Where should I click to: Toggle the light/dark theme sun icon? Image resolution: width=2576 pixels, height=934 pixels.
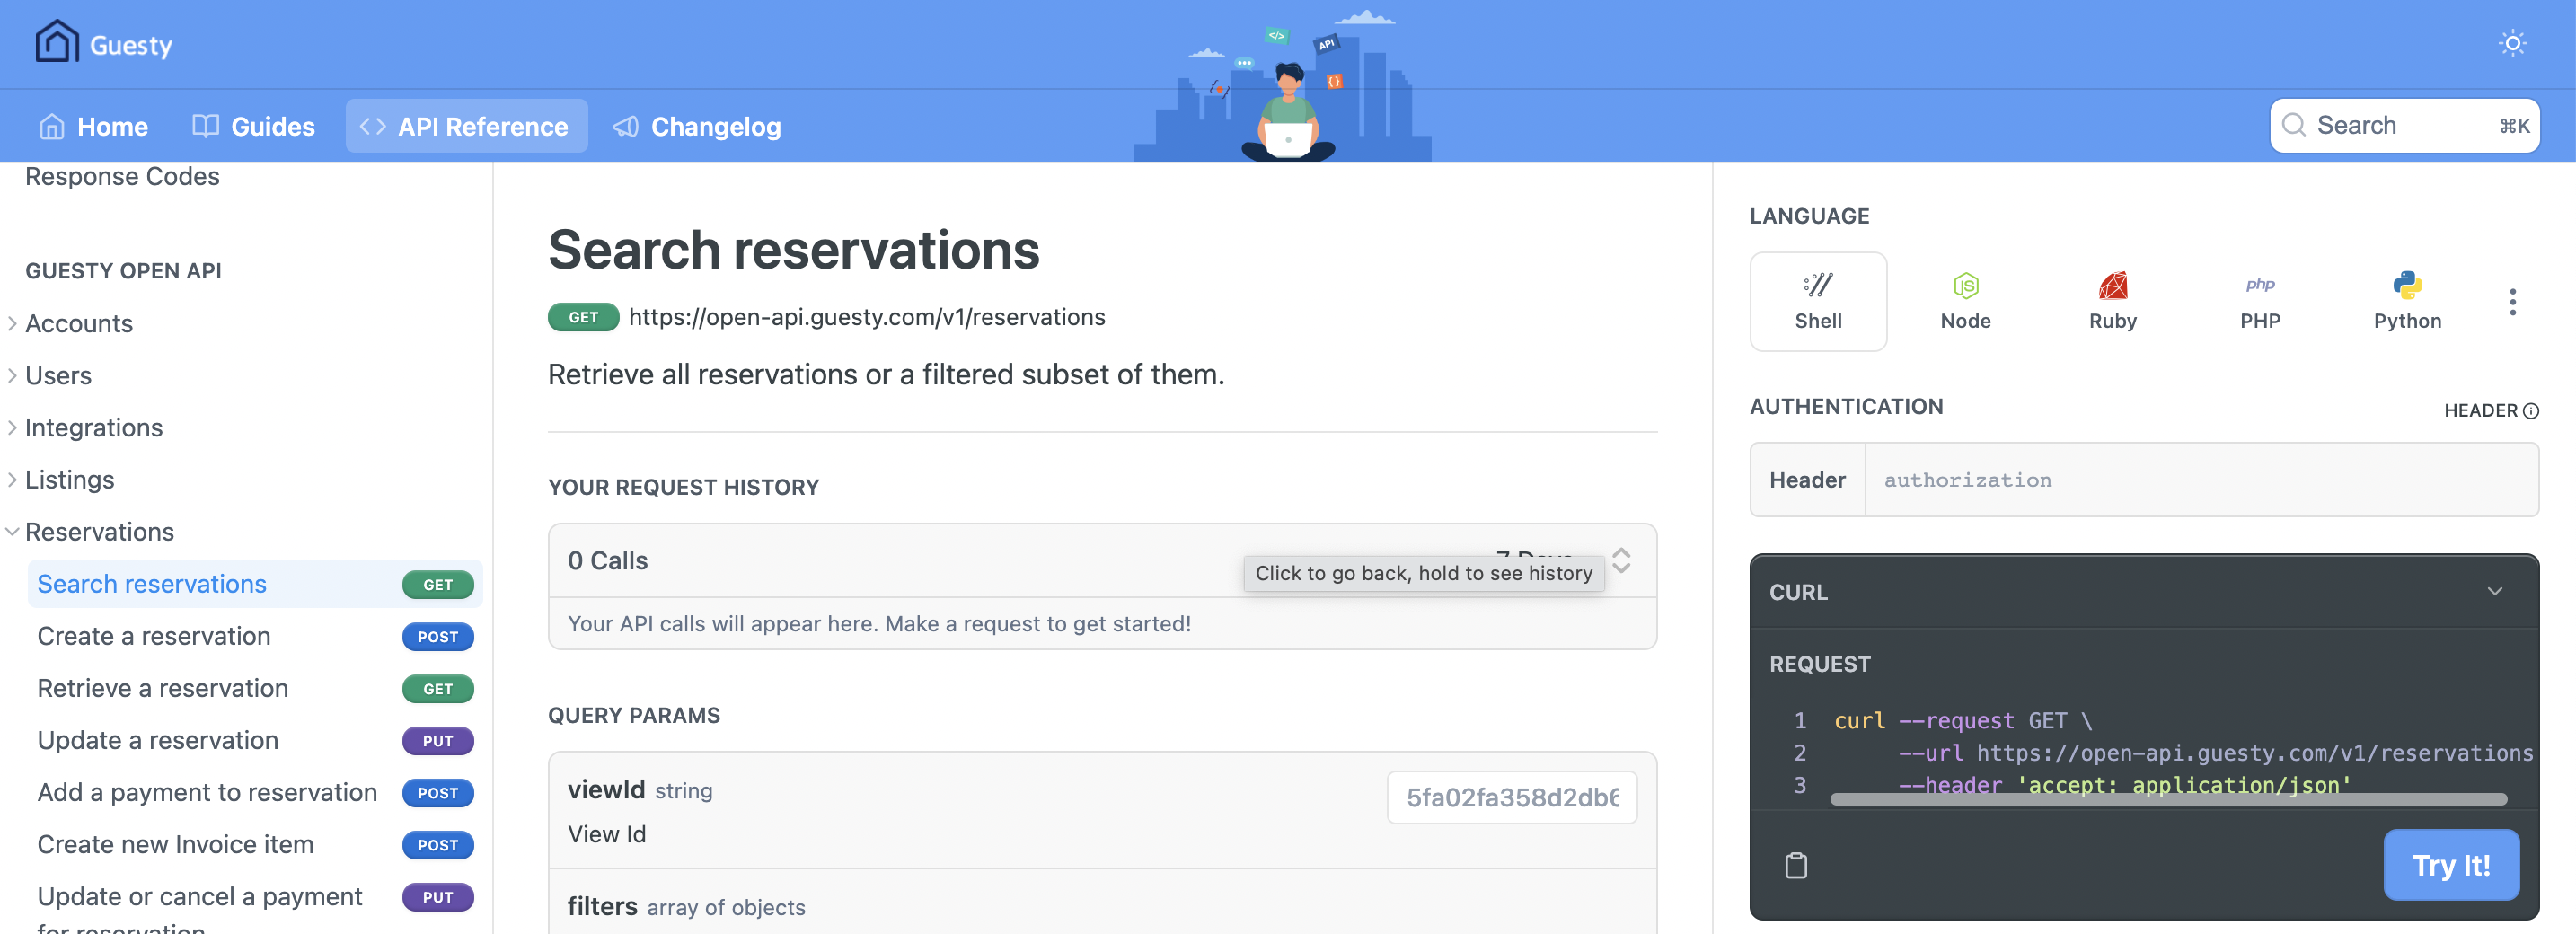2511,43
